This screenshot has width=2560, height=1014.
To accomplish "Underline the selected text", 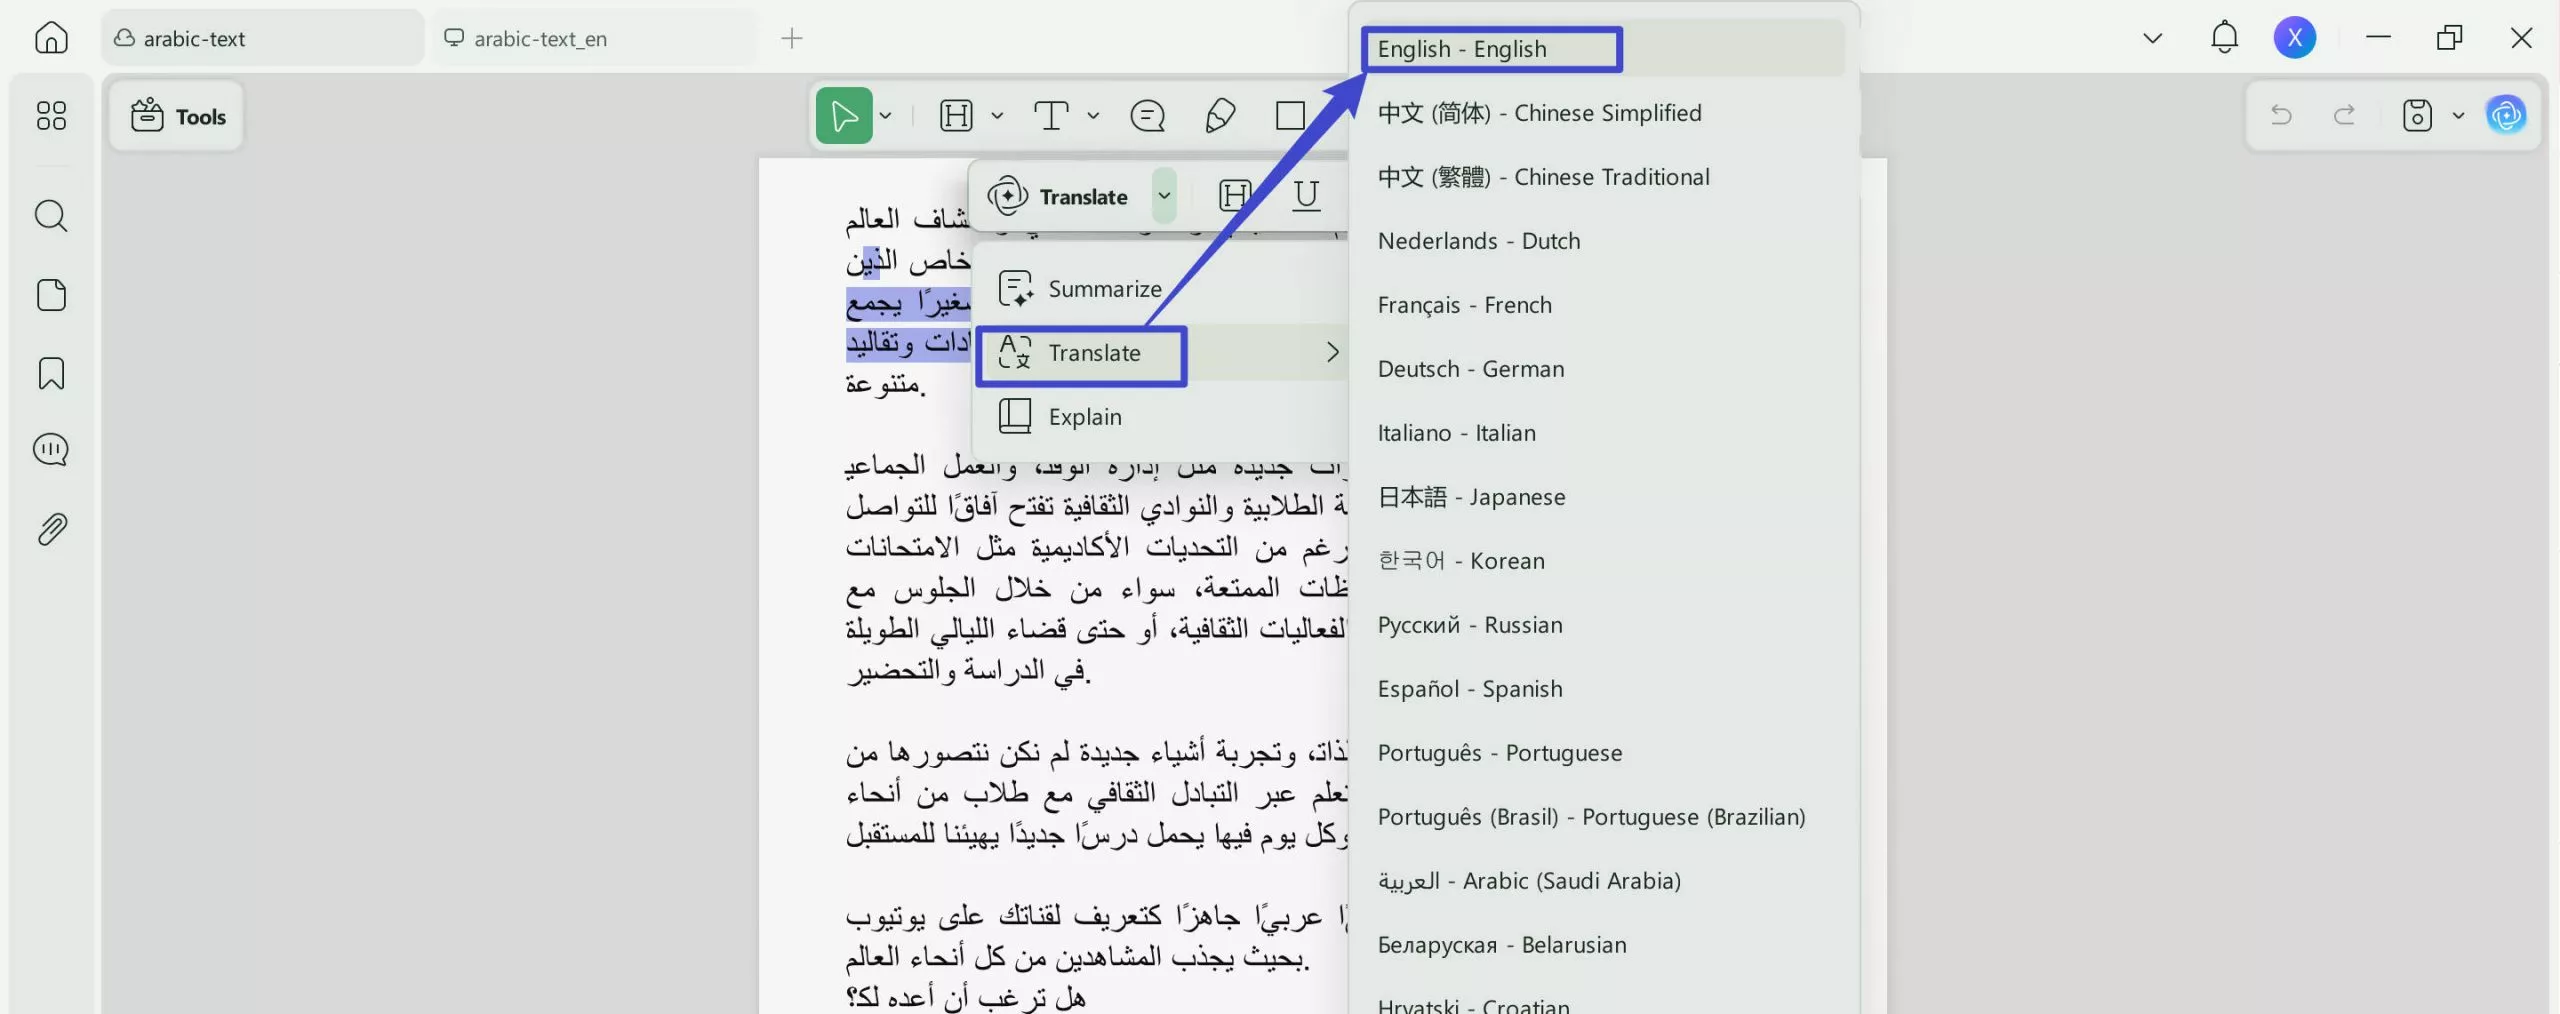I will coord(1306,195).
